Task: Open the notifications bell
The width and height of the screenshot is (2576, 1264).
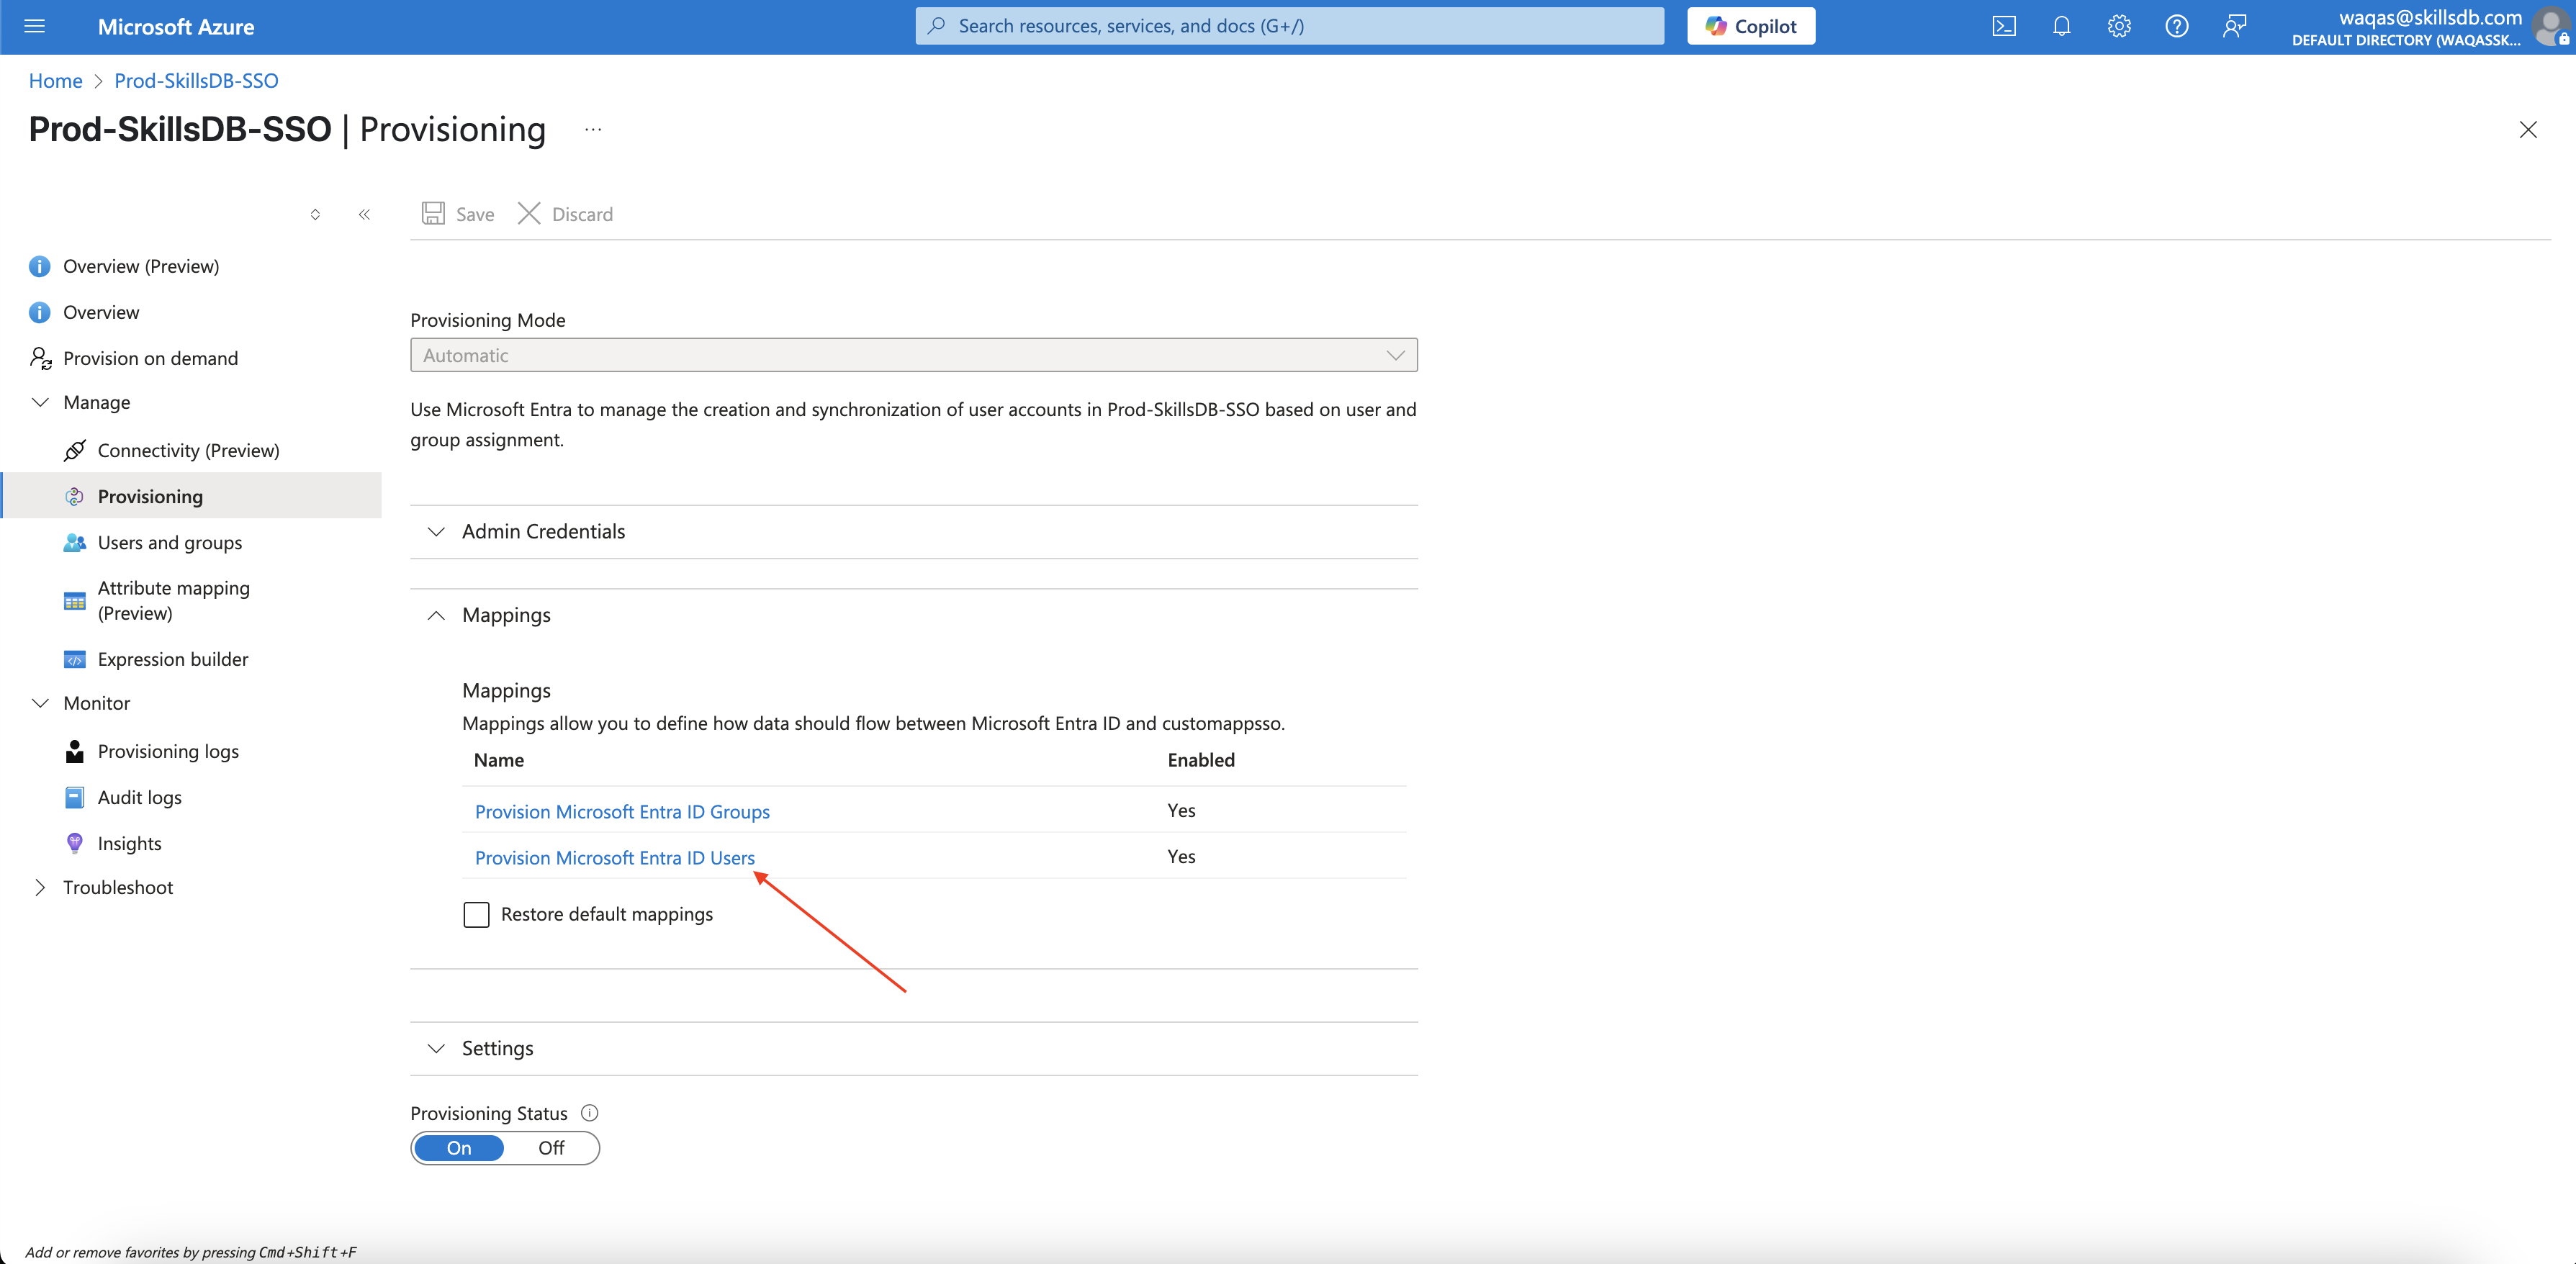Action: click(x=2061, y=26)
